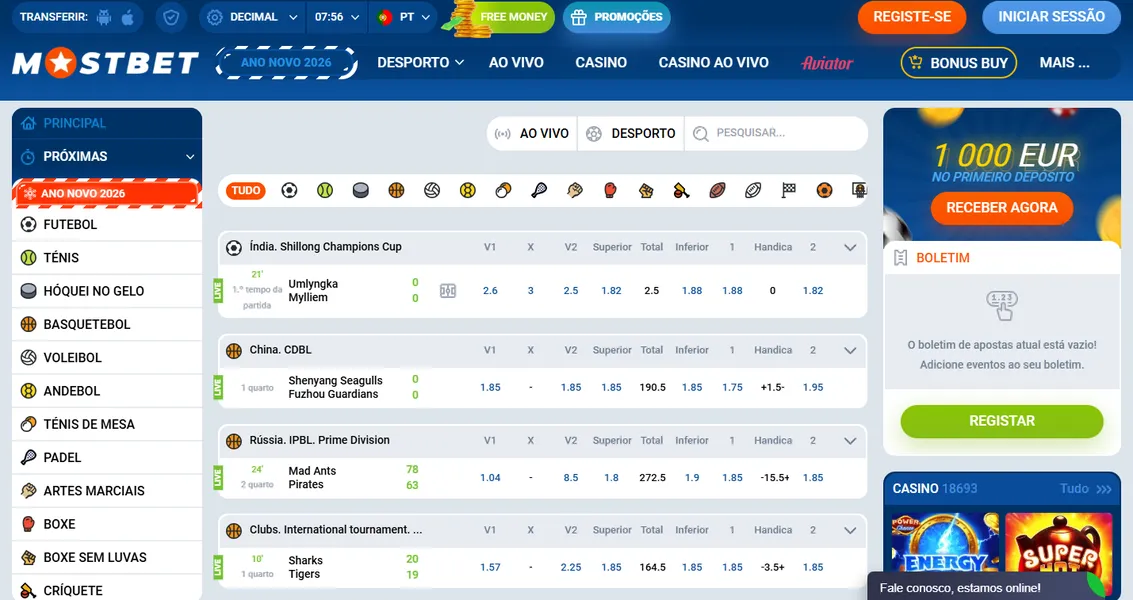
Task: Open the AO VIVO live filter toggle
Action: (x=531, y=133)
